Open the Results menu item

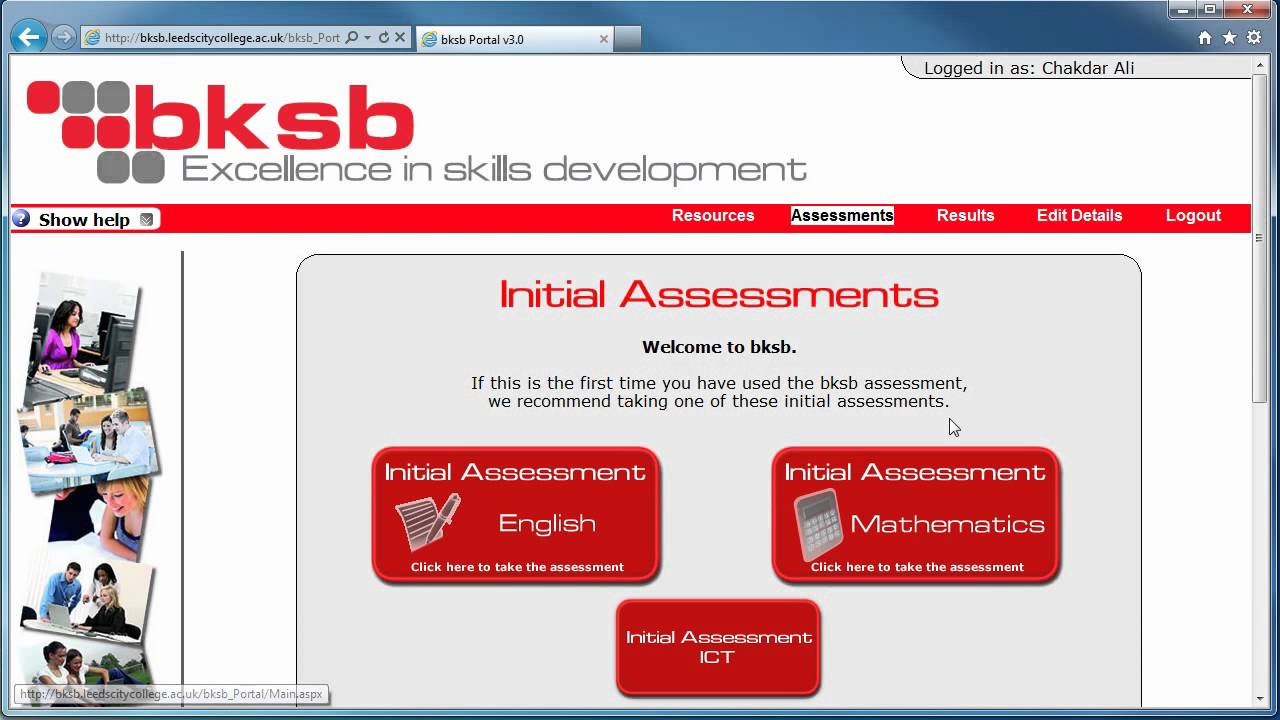[x=965, y=215]
